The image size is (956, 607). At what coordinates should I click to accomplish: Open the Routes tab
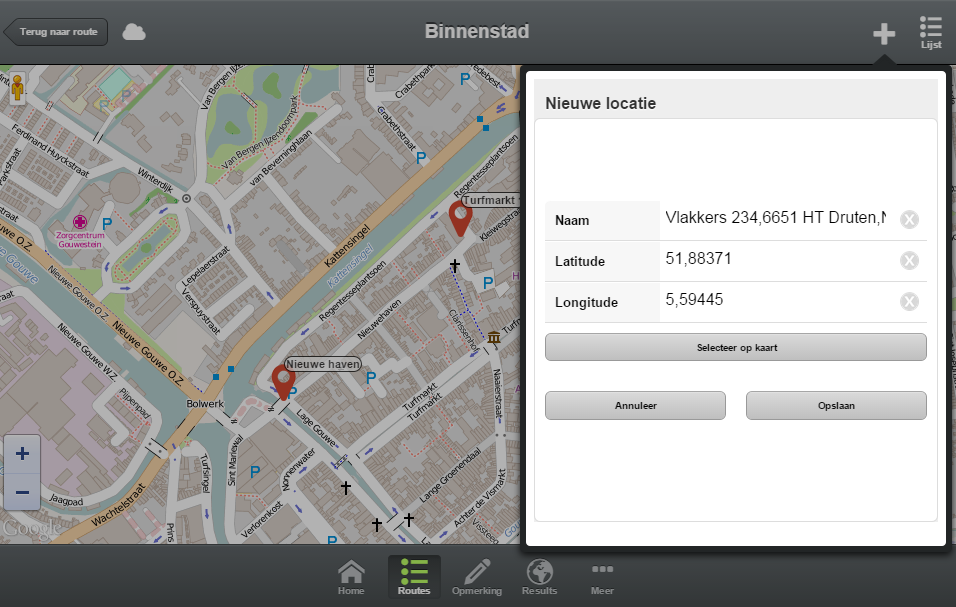coord(414,577)
